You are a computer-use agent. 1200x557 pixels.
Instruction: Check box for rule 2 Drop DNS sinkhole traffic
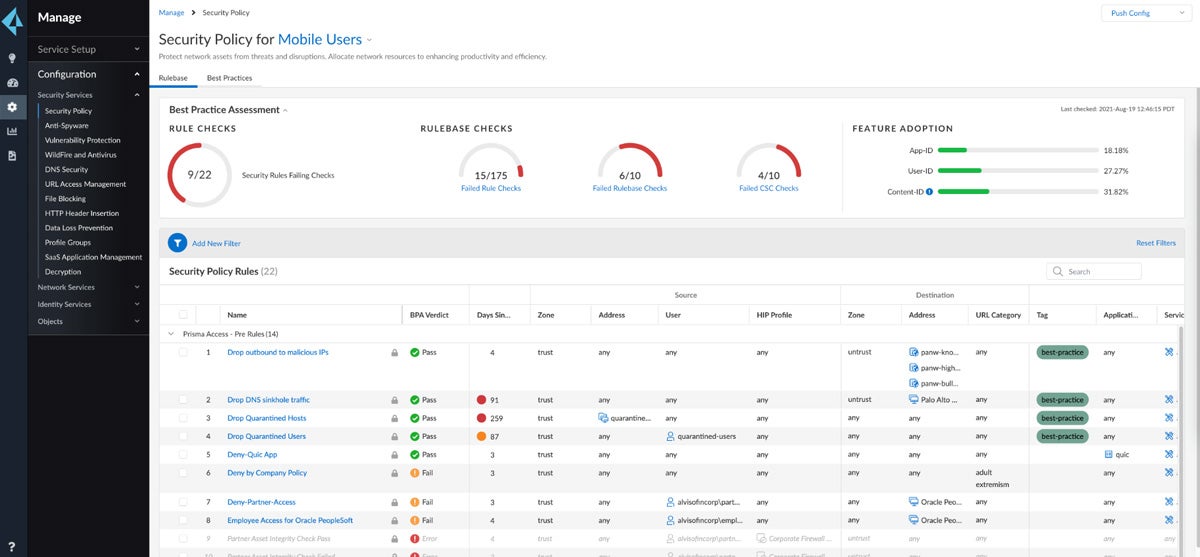(x=183, y=400)
